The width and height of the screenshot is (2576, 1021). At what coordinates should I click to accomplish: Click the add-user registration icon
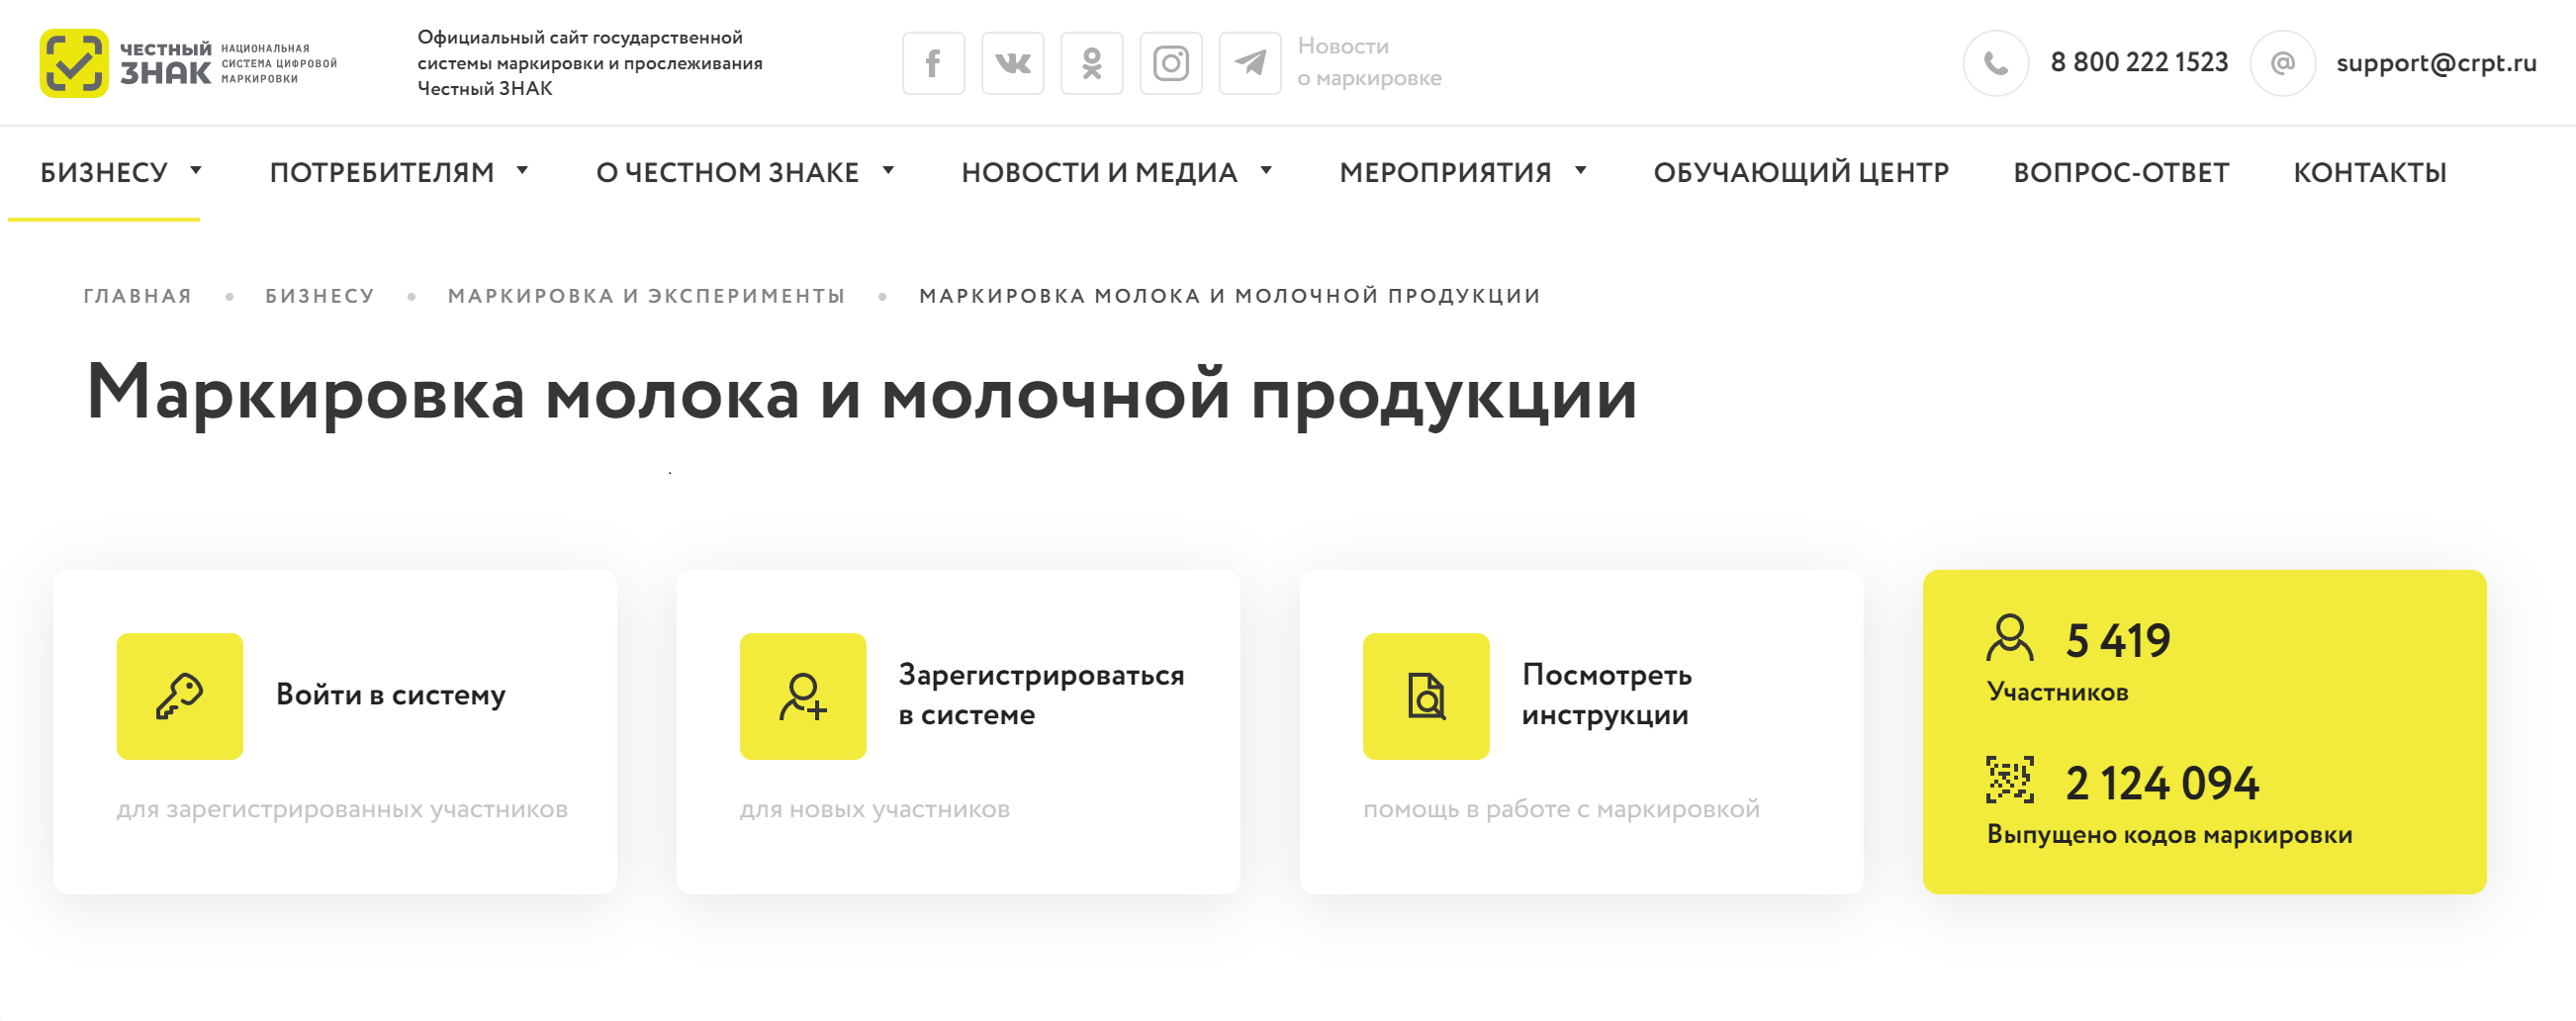click(803, 696)
